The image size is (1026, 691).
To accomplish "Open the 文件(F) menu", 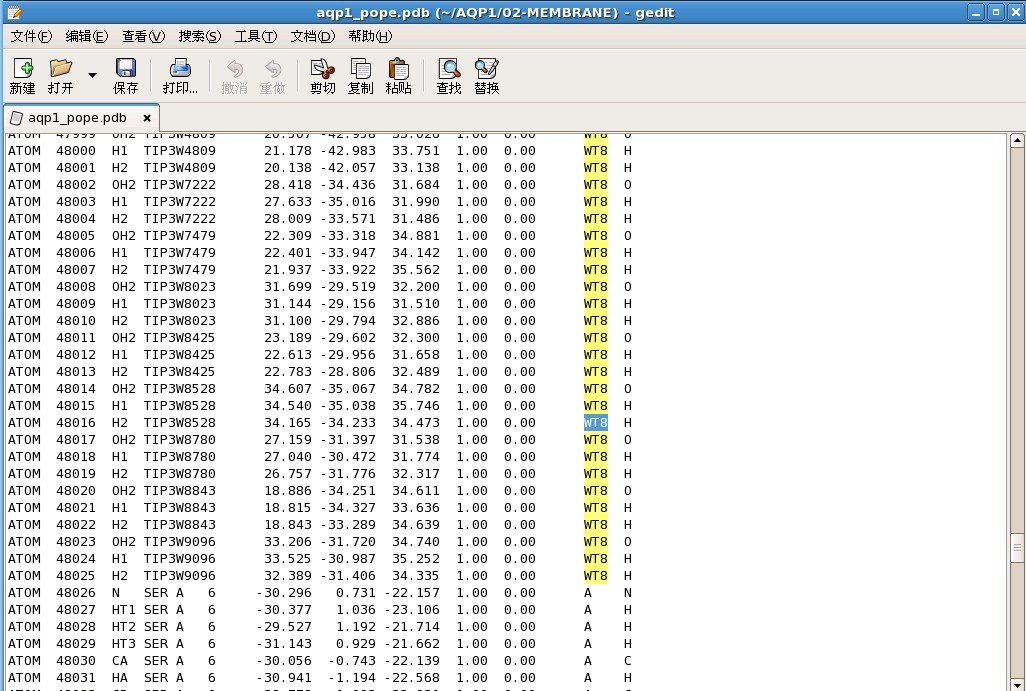I will coord(31,36).
